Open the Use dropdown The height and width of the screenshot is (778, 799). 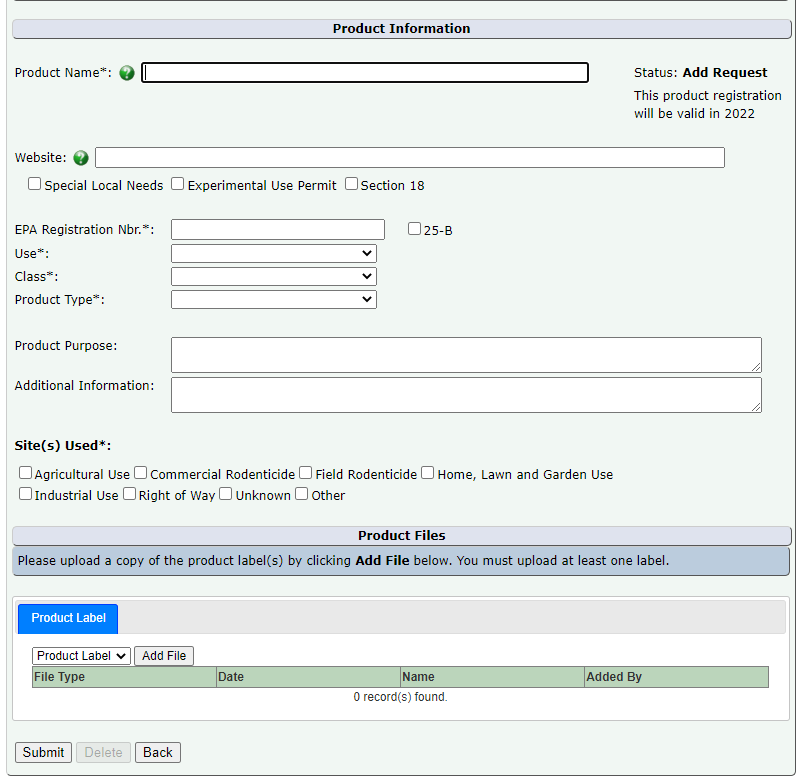tap(273, 254)
